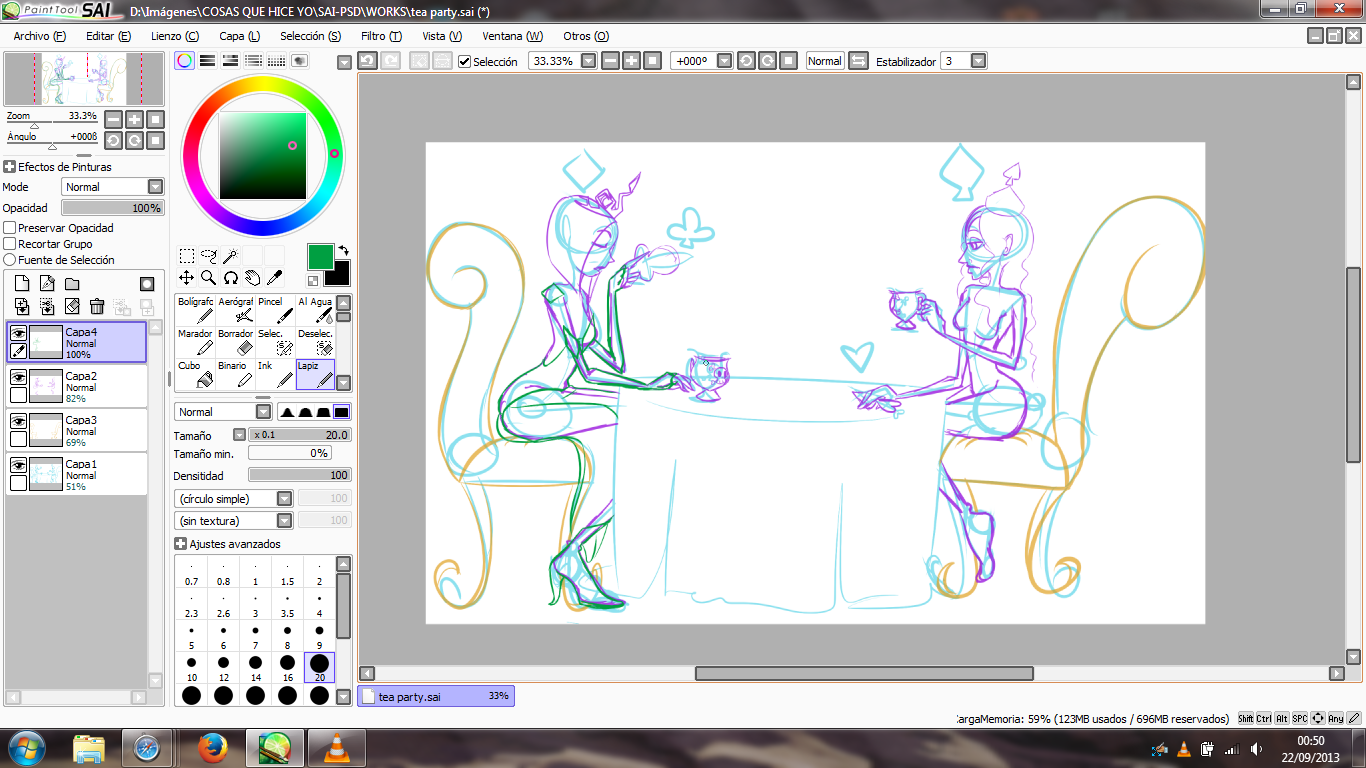Hide the Capa4 layer

click(18, 333)
